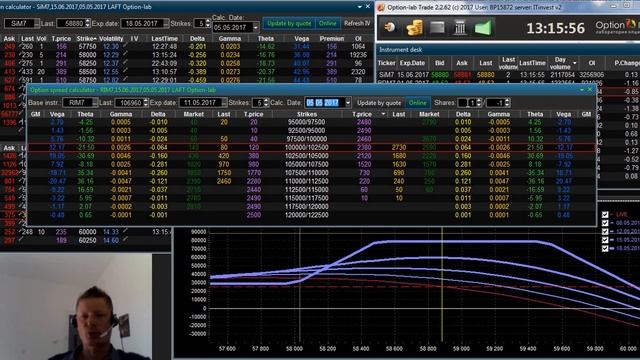Viewport: 640px width, 360px height.
Task: Click the OI column header in Instrument desk
Action: 592,63
